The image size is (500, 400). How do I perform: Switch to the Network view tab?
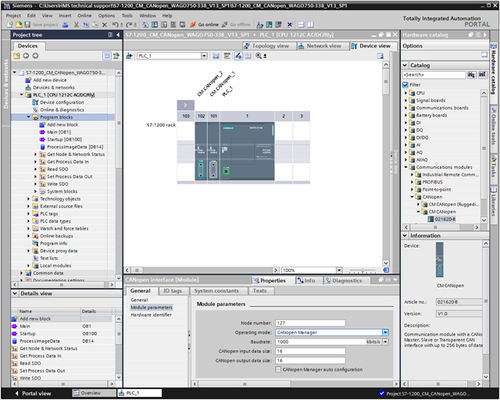click(320, 46)
